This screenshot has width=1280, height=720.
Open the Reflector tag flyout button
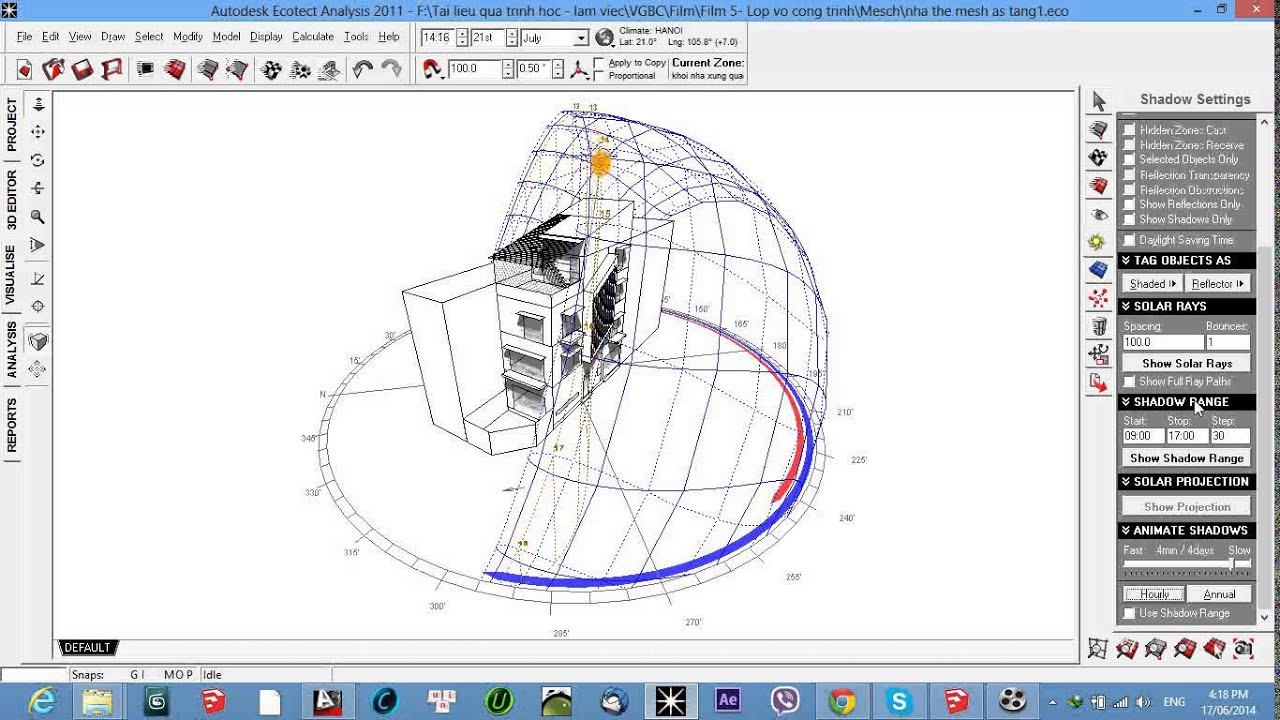pos(1218,284)
